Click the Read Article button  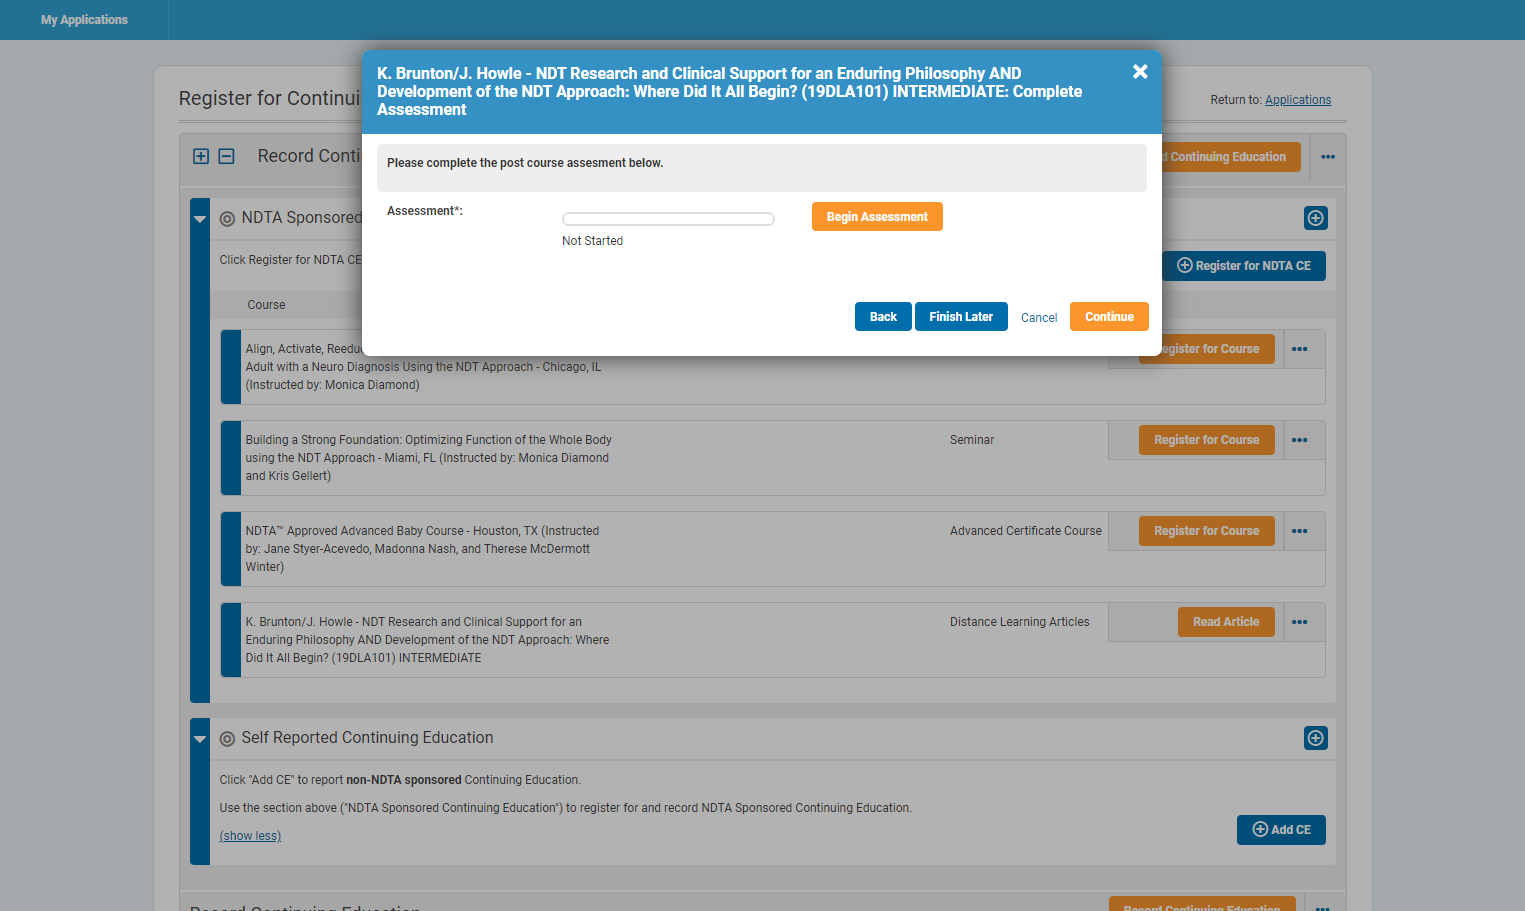pos(1226,622)
